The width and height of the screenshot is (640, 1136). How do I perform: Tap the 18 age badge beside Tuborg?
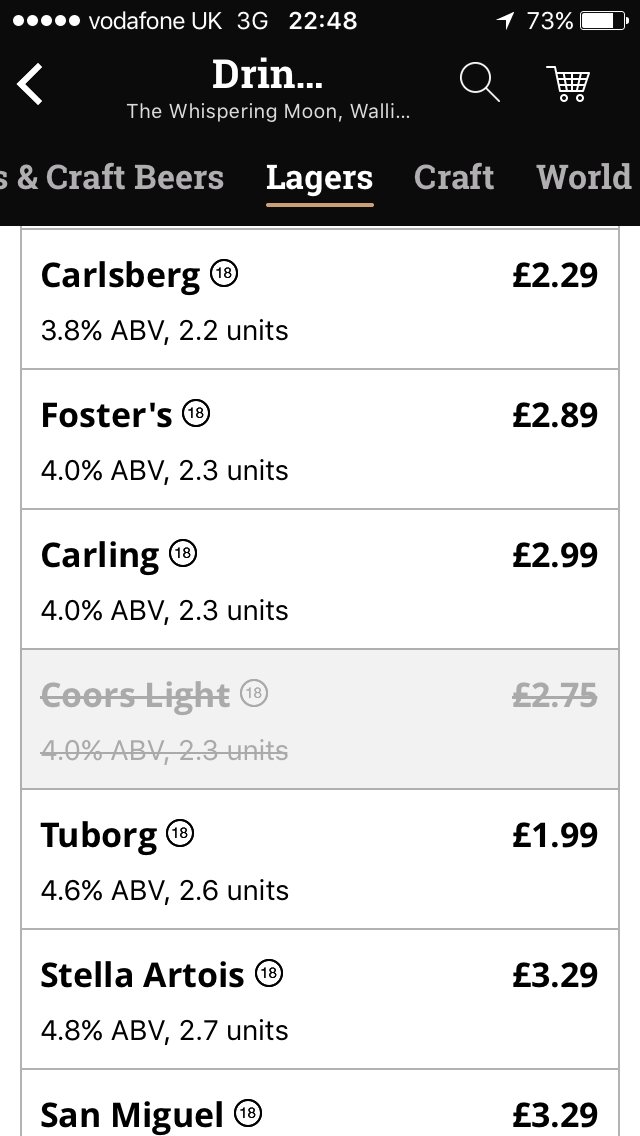(x=180, y=833)
